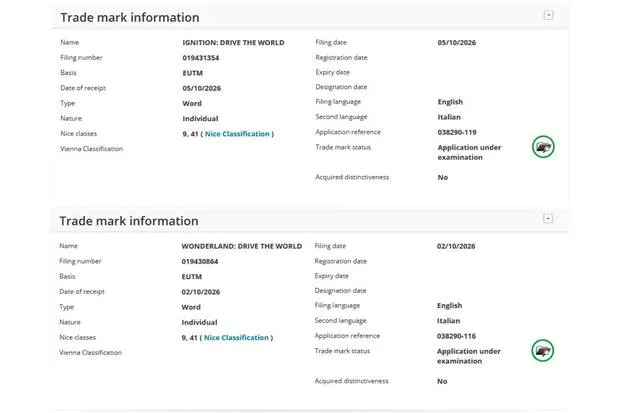Click the EUTM basis value for WONDERLAND
Screen dimensions: 620x413
[x=192, y=277]
